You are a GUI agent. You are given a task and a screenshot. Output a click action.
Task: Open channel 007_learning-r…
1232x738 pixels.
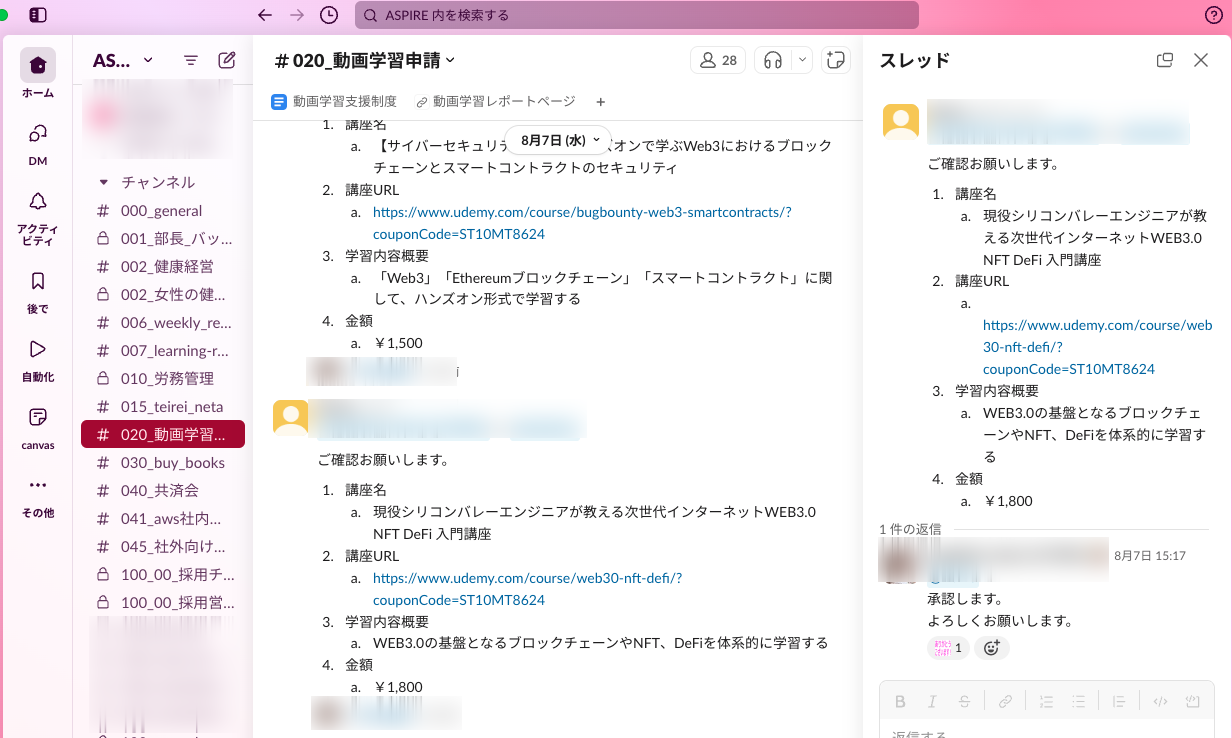tap(163, 351)
